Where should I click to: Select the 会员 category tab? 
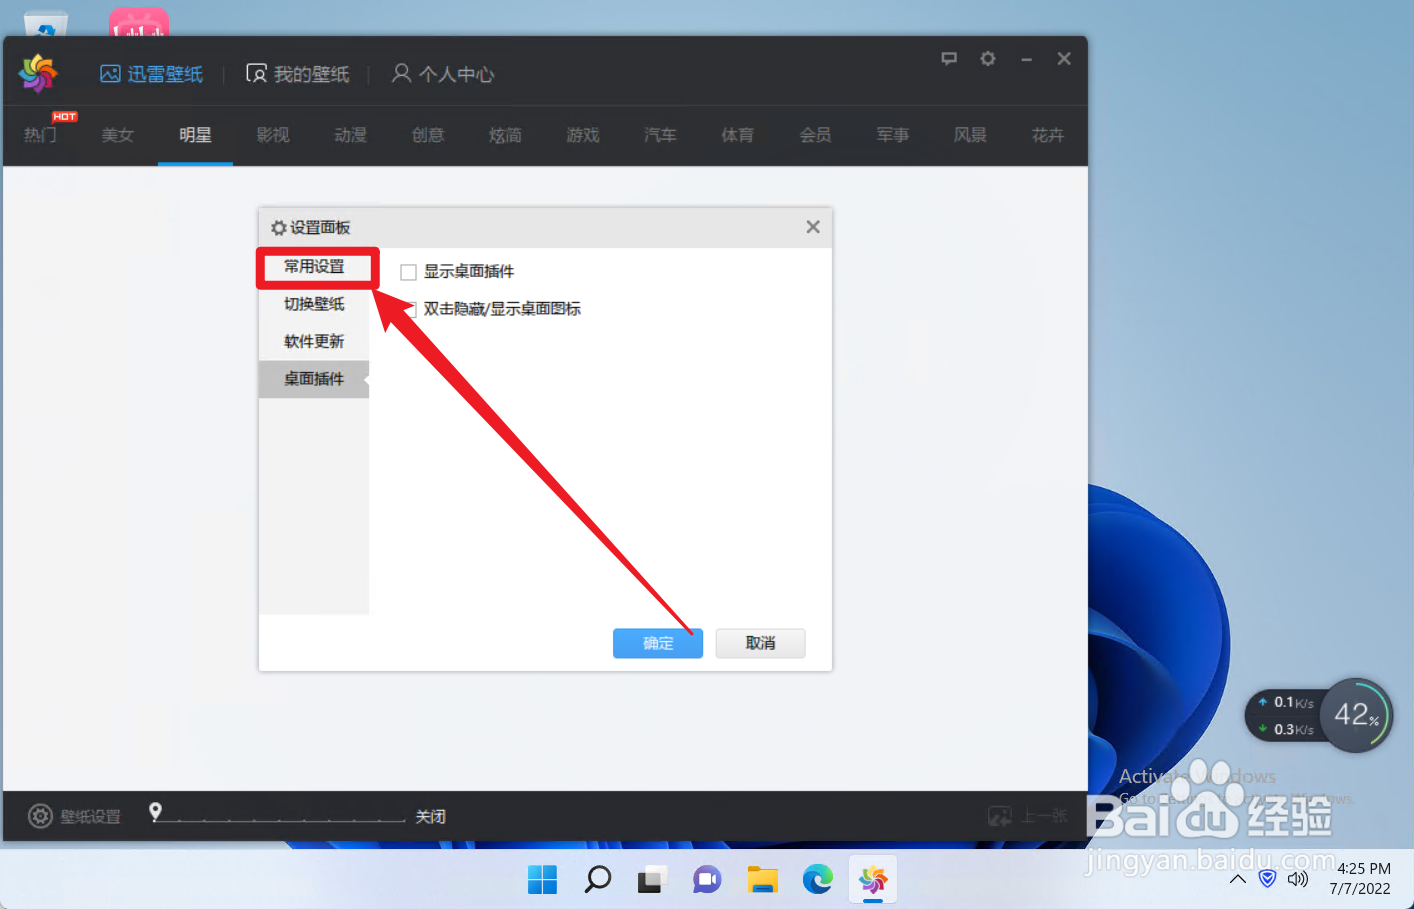coord(815,135)
